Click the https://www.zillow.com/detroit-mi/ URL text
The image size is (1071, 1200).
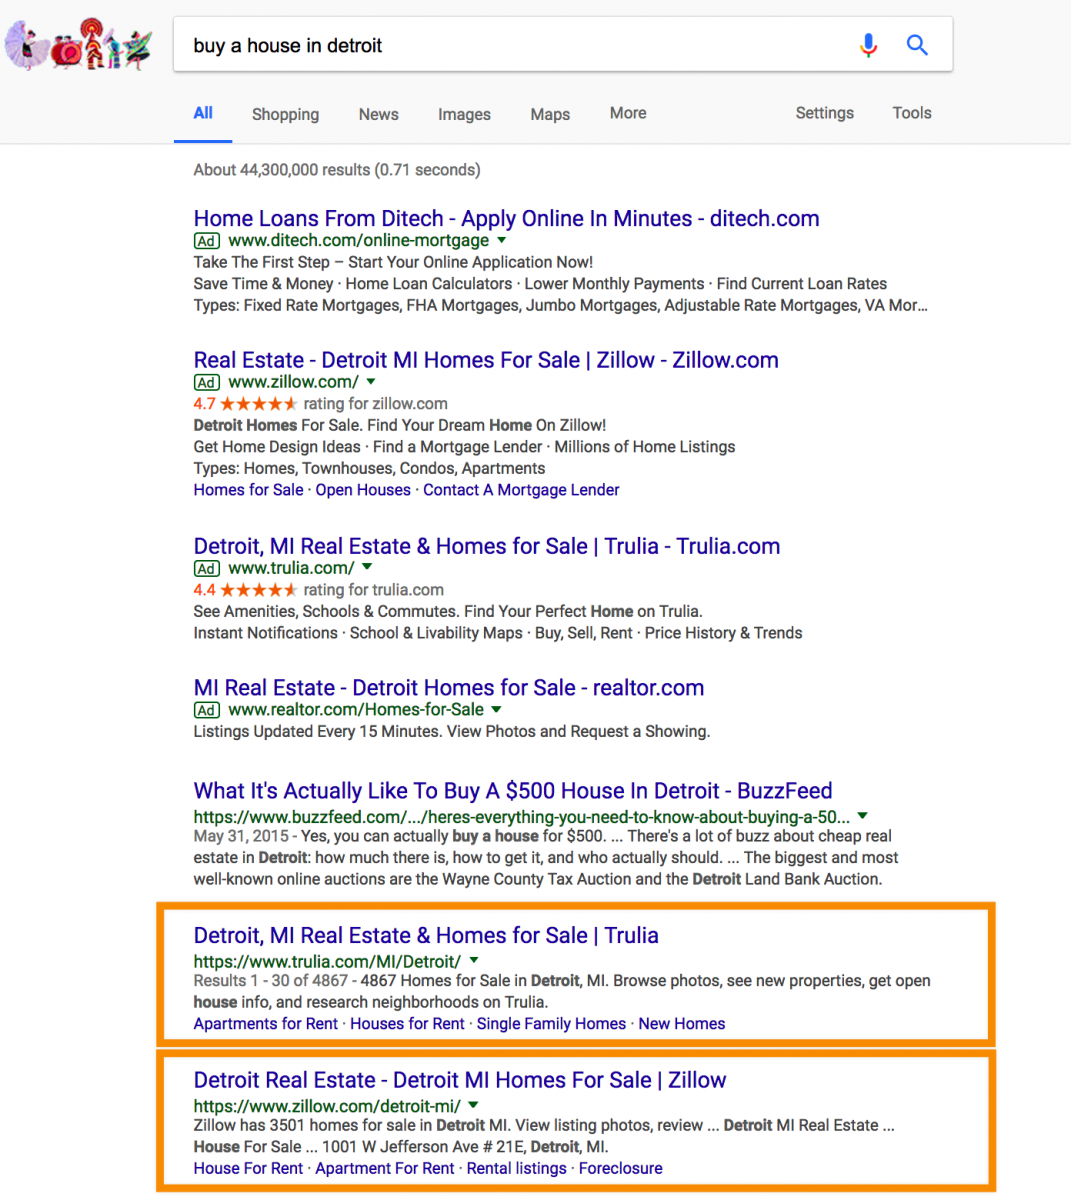click(x=327, y=1106)
